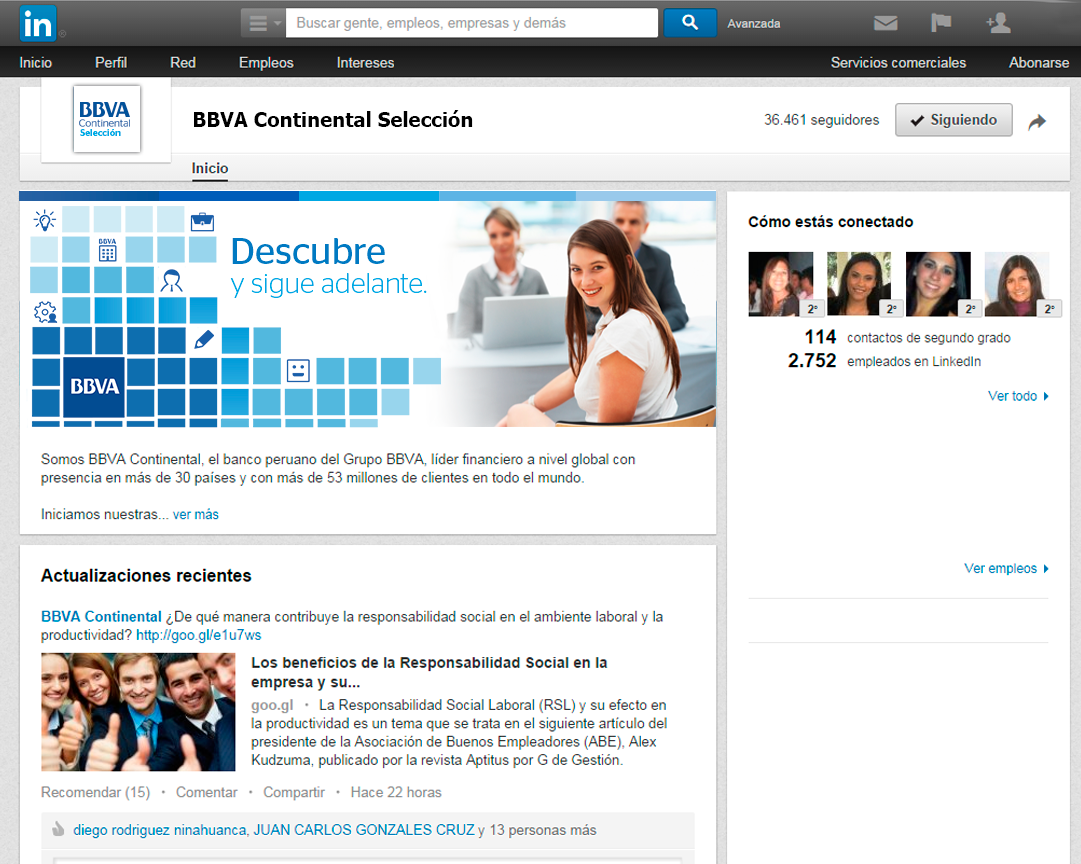Click Comentar on the update
Screen dimensions: 1081x864
206,792
